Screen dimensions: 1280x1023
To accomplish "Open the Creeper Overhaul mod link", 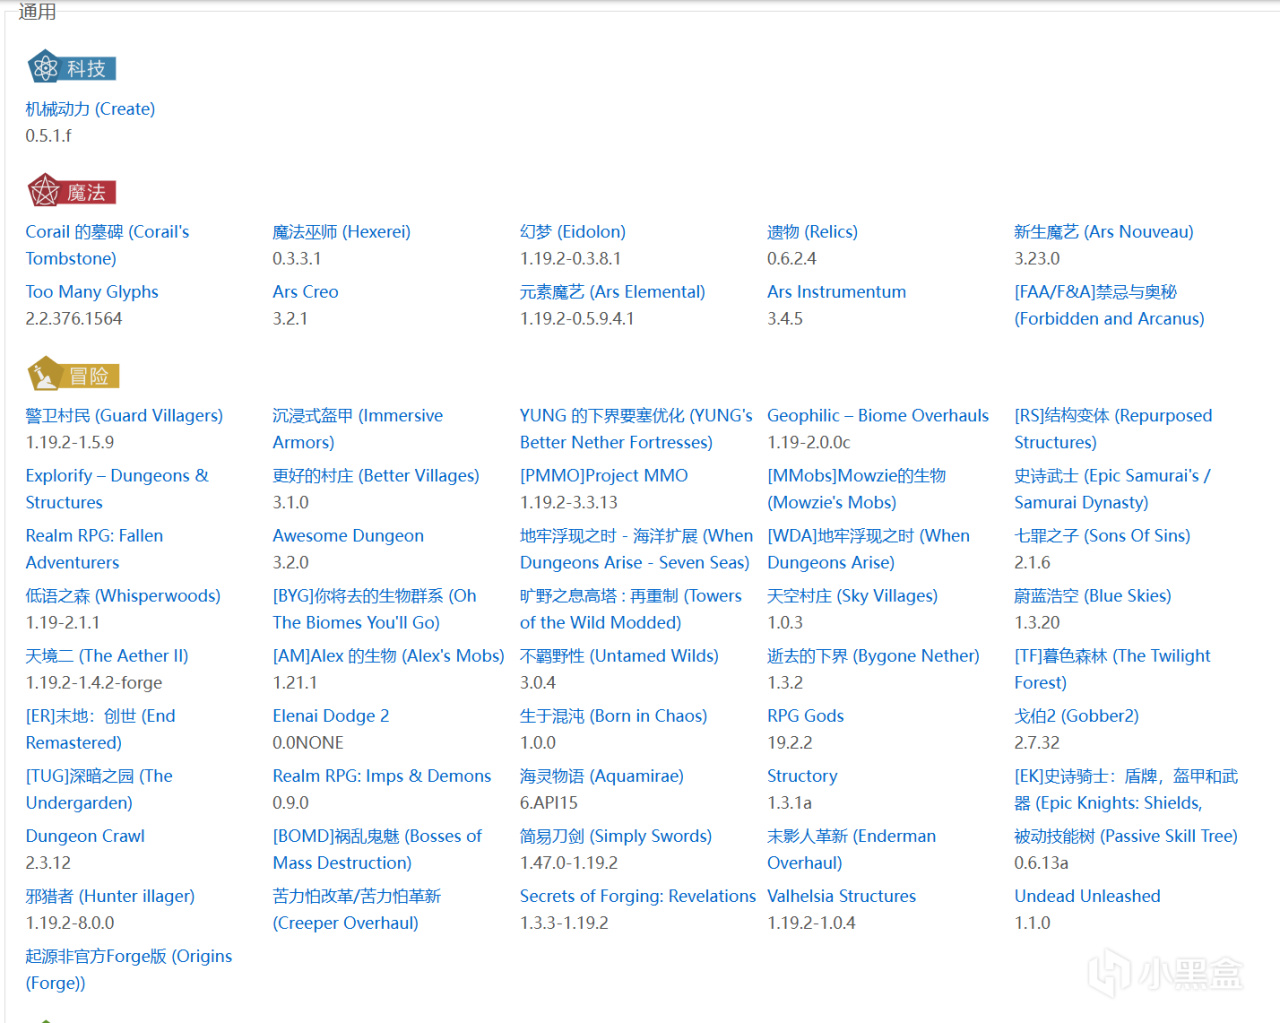I will [x=357, y=909].
